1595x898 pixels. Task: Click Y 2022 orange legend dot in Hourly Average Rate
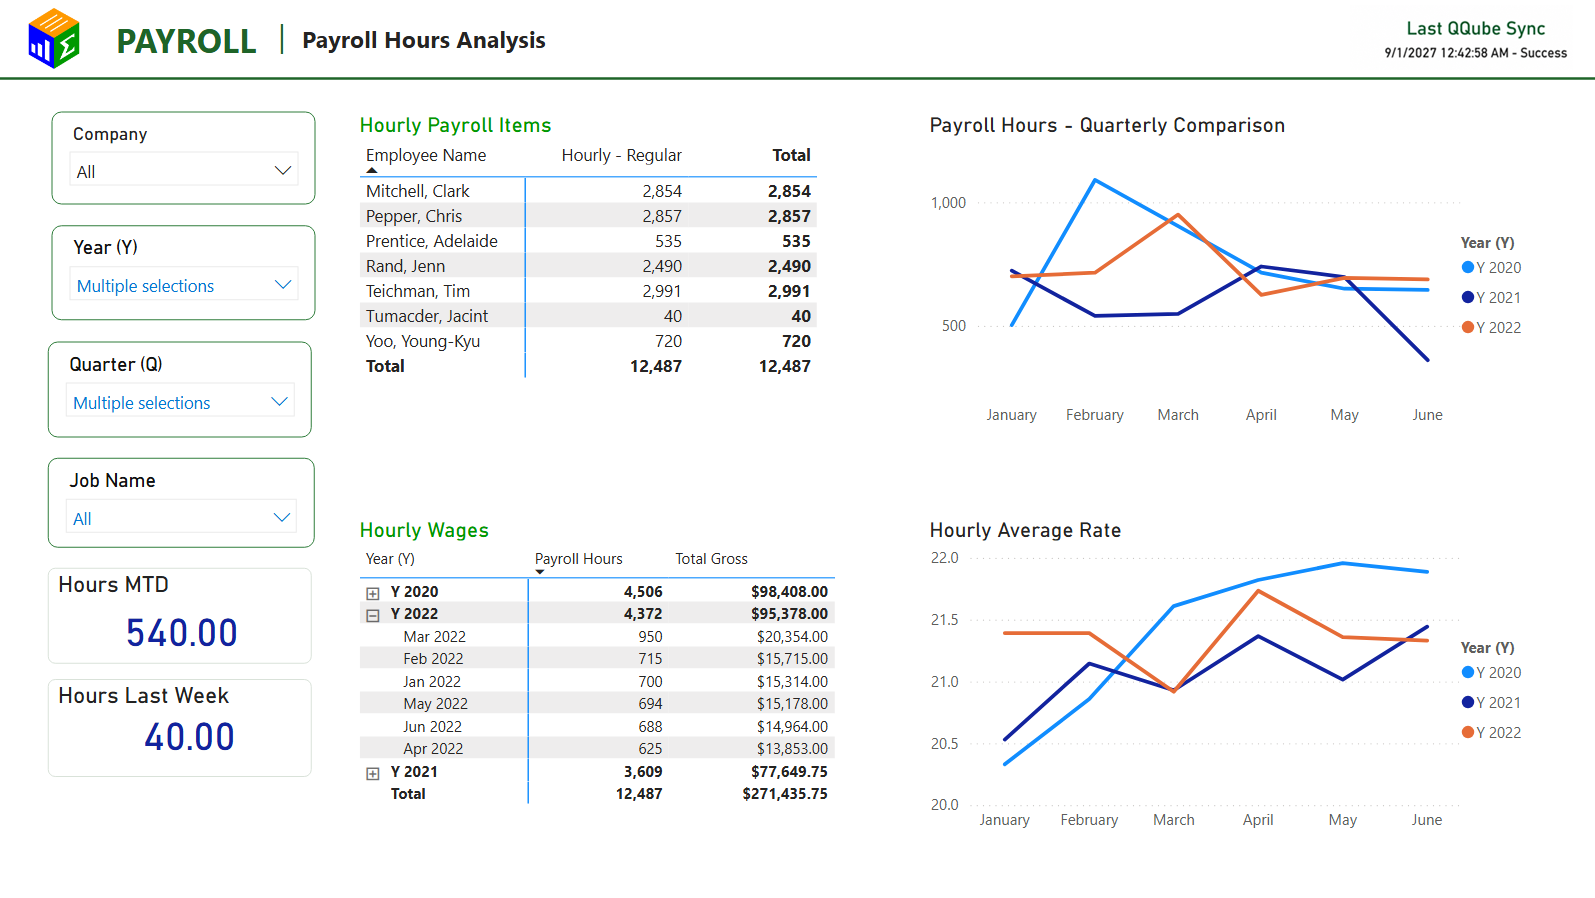pos(1468,732)
